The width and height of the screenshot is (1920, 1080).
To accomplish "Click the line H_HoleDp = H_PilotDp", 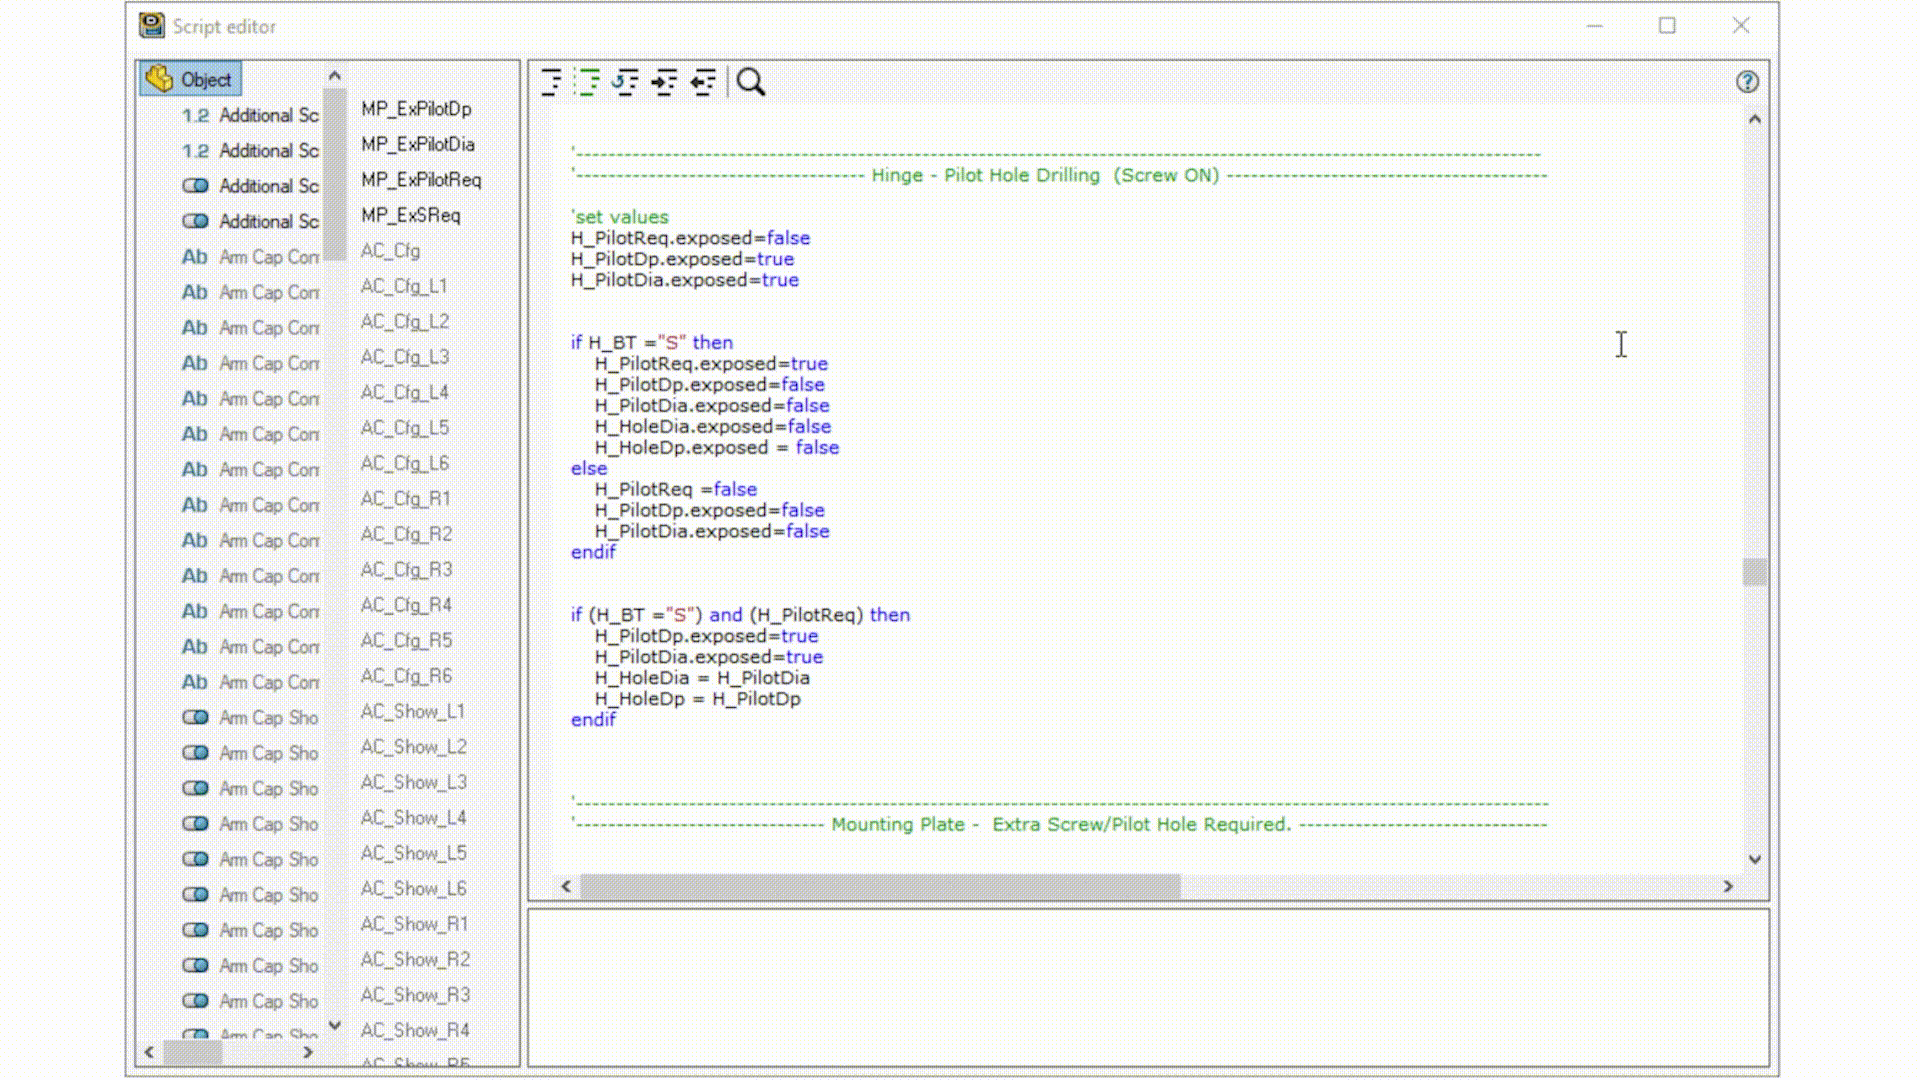I will (698, 699).
